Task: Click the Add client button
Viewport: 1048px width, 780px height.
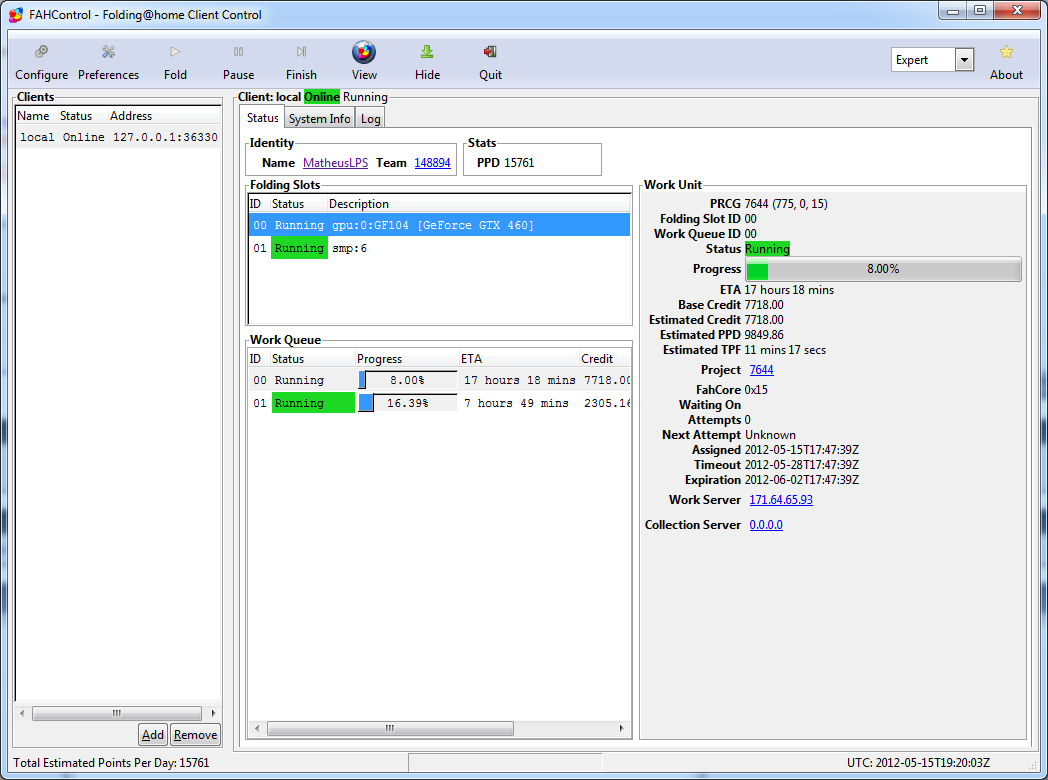Action: pos(153,735)
